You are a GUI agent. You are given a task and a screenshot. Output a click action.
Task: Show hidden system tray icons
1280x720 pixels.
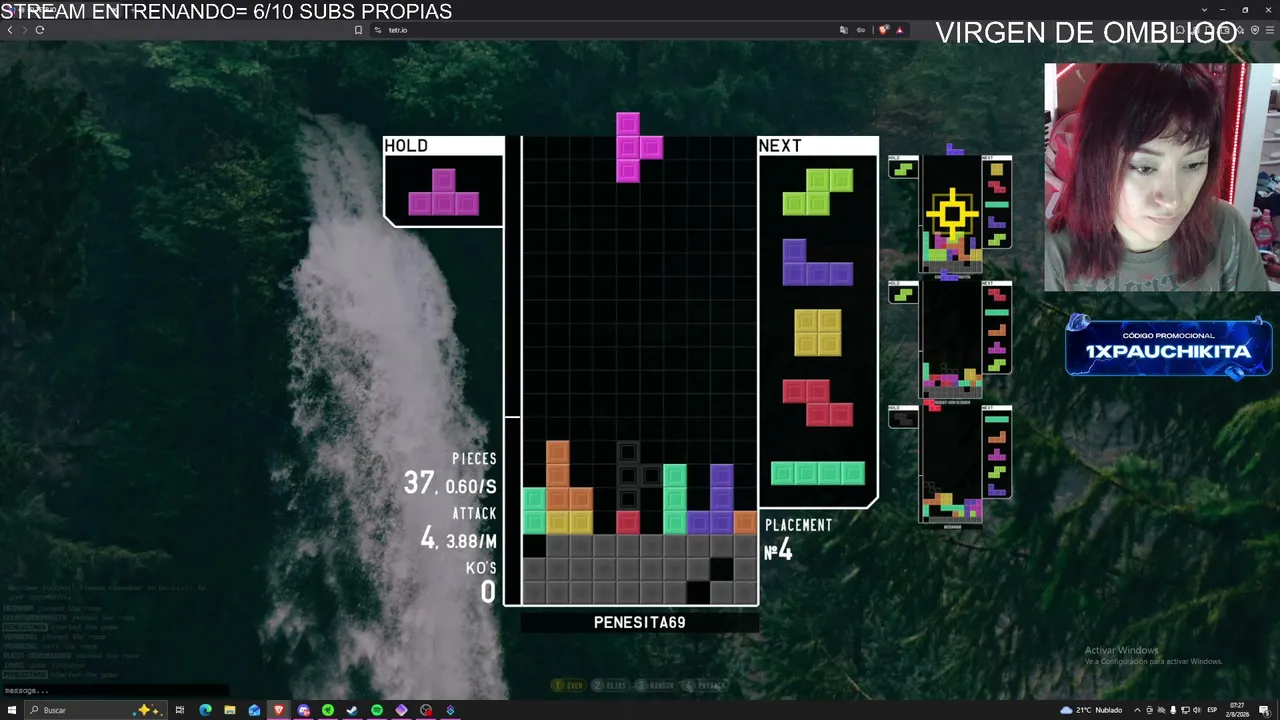tap(1138, 710)
